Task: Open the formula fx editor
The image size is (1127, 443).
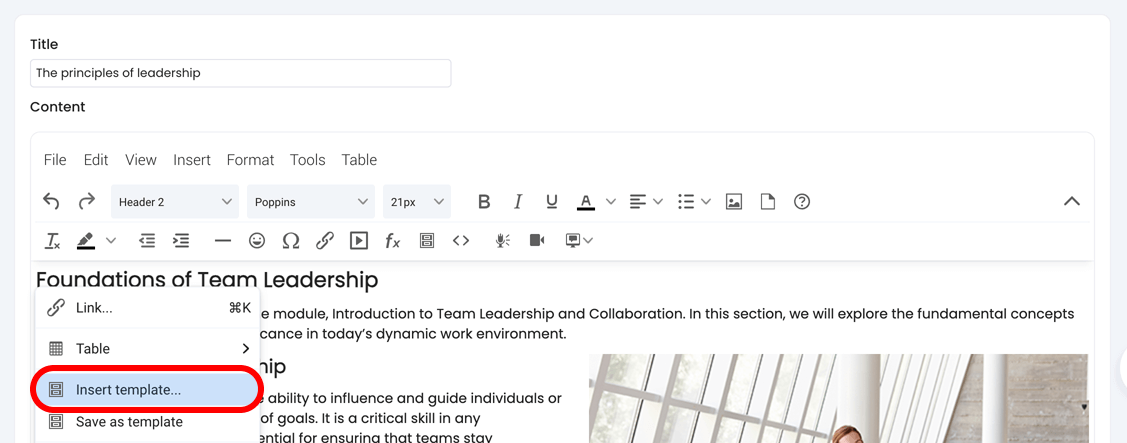Action: pyautogui.click(x=392, y=241)
